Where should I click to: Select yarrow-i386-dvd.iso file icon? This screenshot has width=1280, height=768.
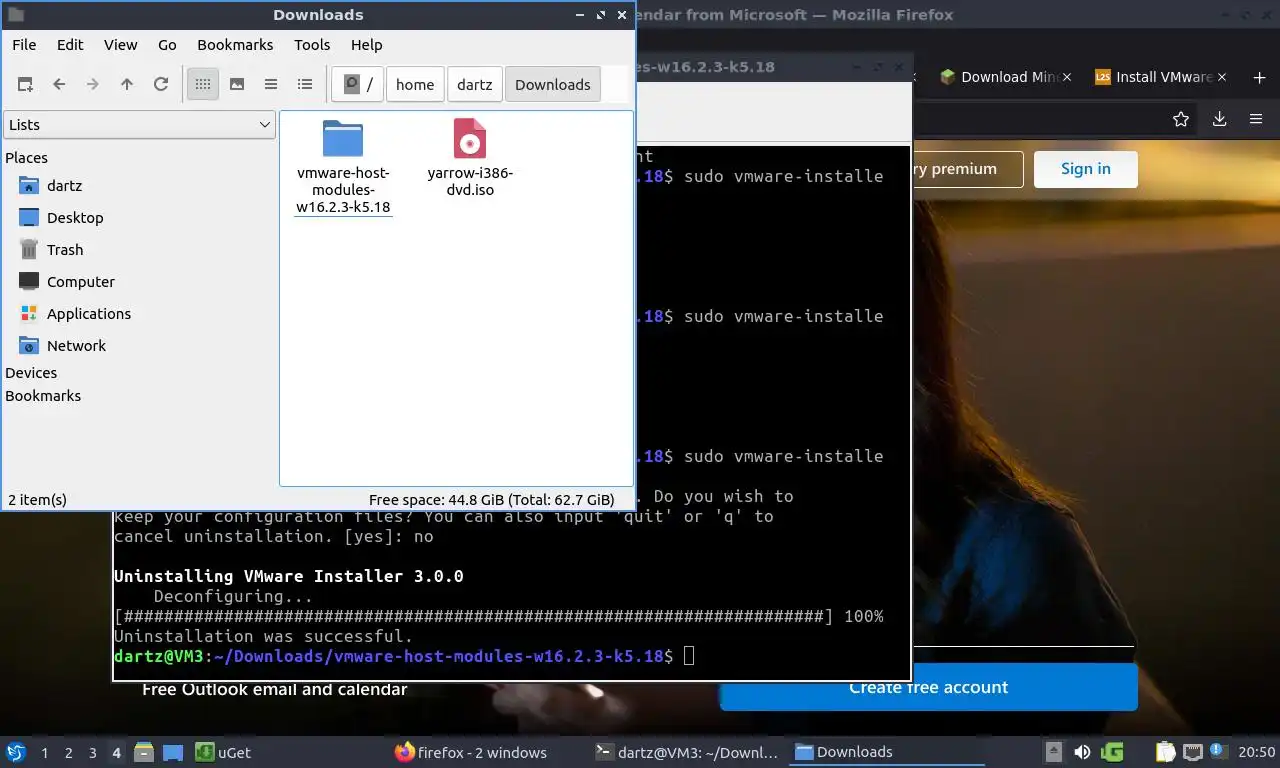pos(470,139)
